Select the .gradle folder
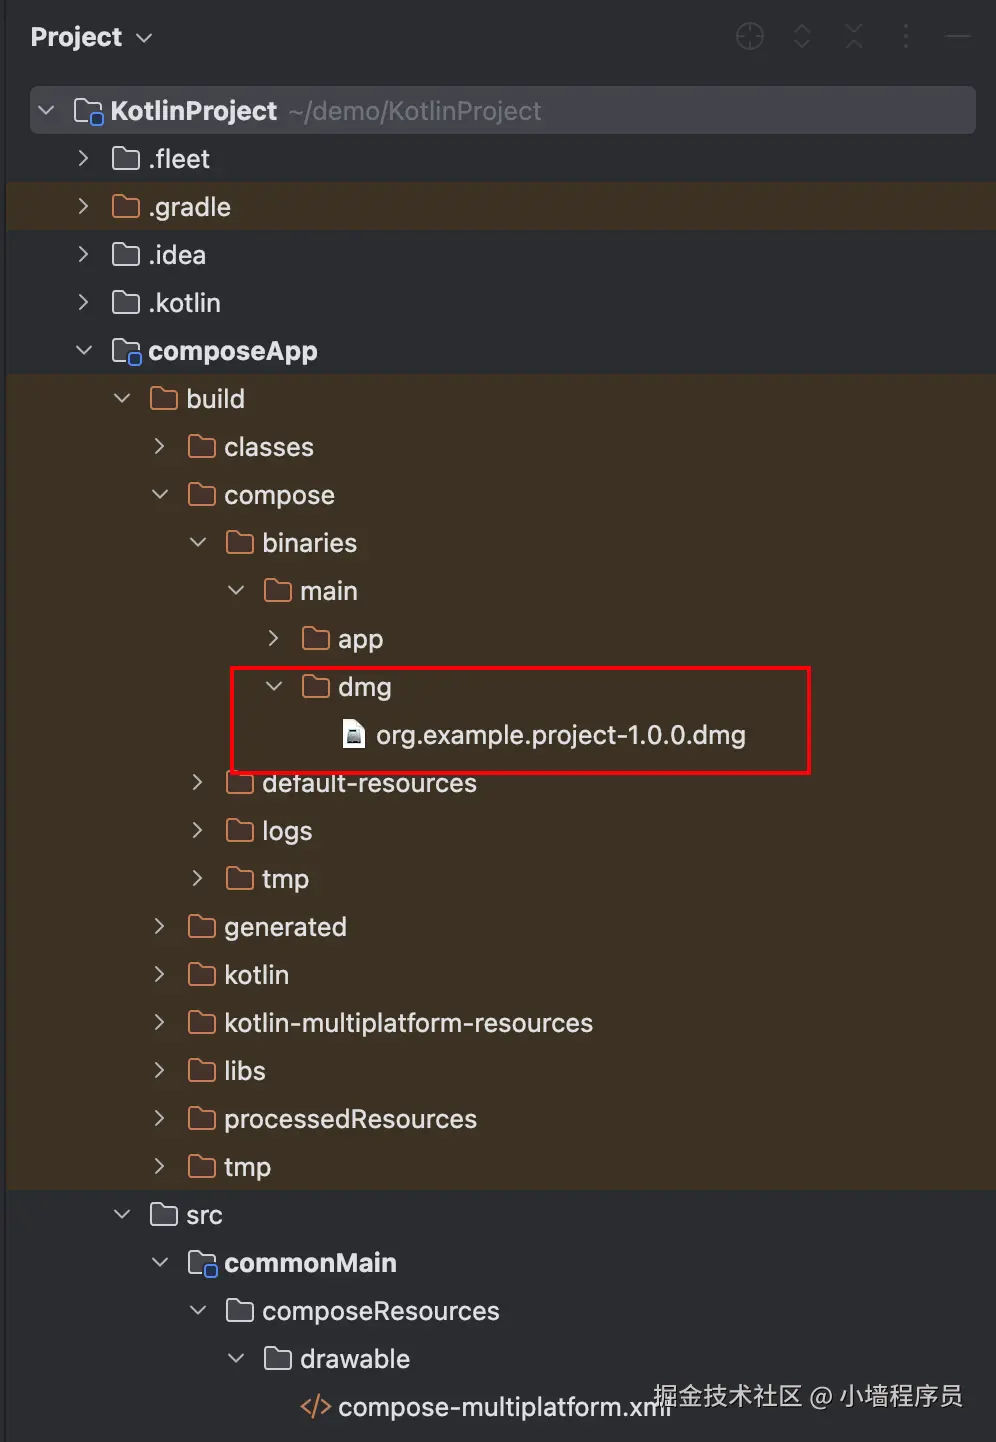Viewport: 996px width, 1442px height. (x=189, y=207)
